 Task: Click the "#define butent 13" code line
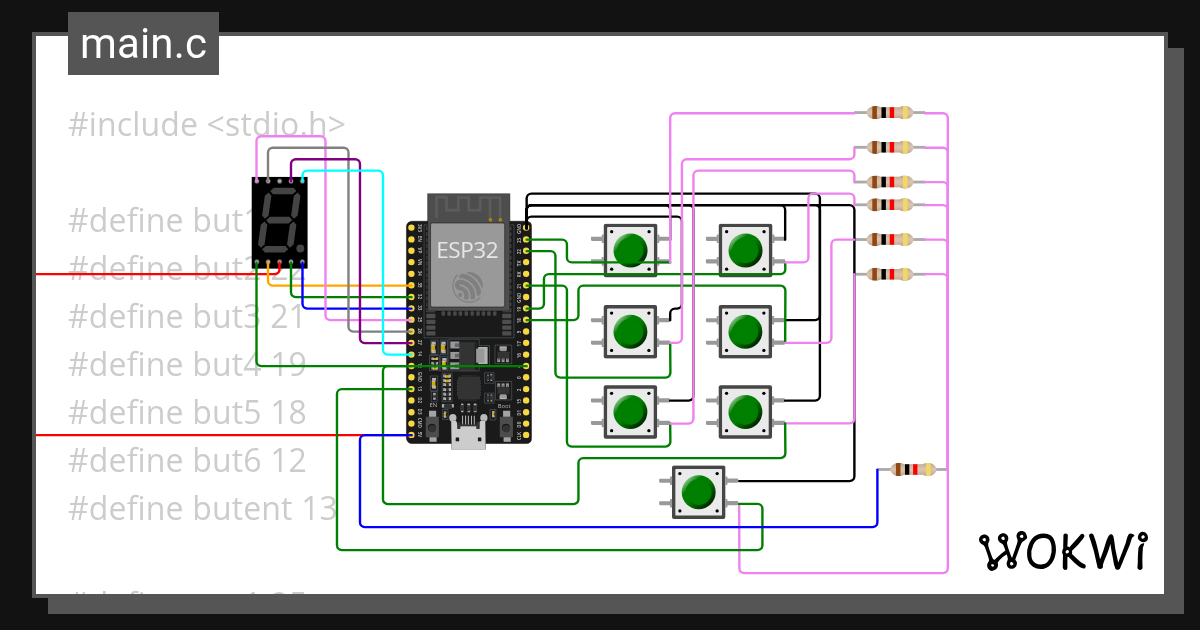tap(200, 508)
